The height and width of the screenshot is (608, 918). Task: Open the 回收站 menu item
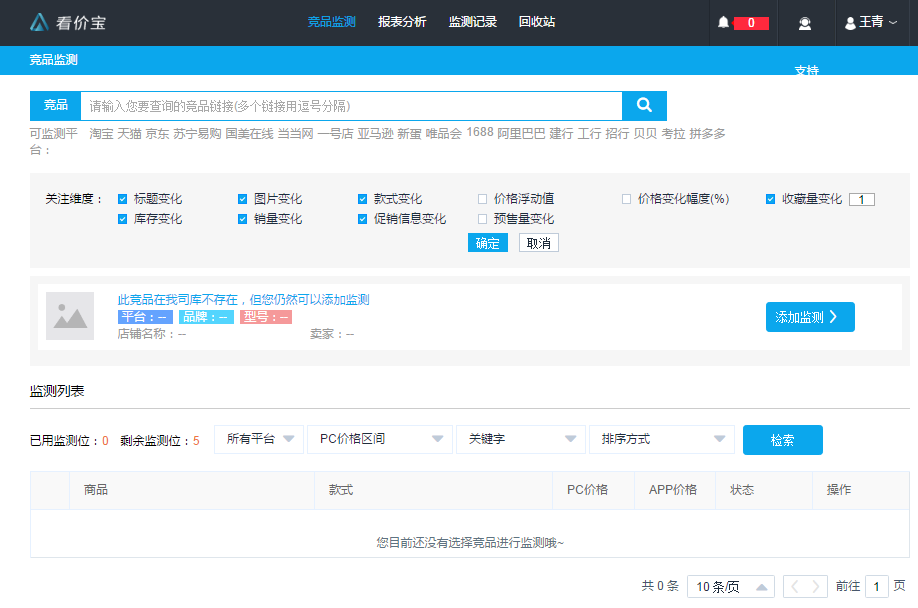click(537, 22)
